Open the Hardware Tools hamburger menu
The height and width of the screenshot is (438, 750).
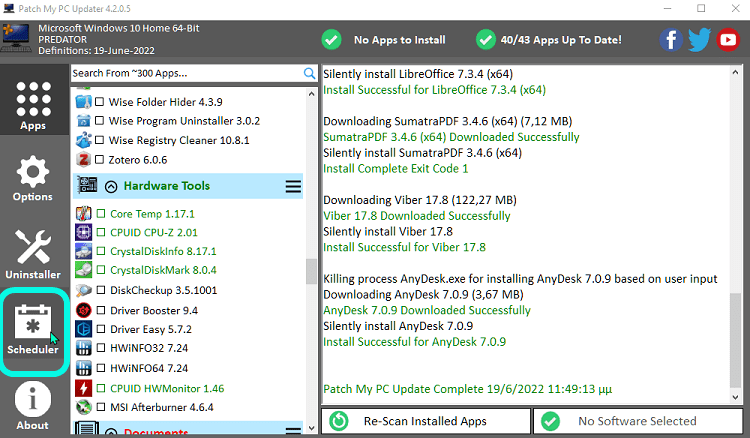coord(293,186)
